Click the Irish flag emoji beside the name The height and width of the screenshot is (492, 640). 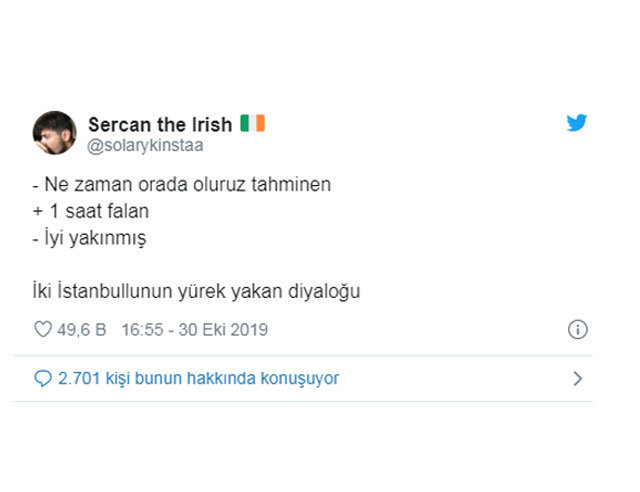point(252,124)
